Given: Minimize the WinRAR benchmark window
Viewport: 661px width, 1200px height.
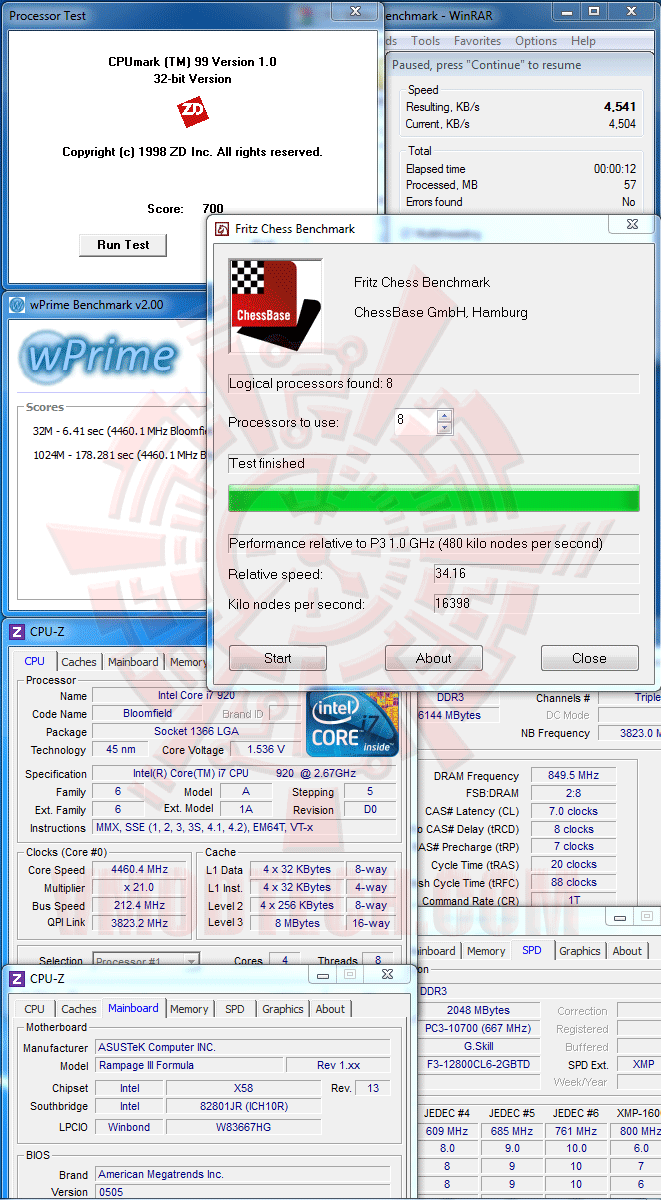Looking at the screenshot, I should [568, 11].
